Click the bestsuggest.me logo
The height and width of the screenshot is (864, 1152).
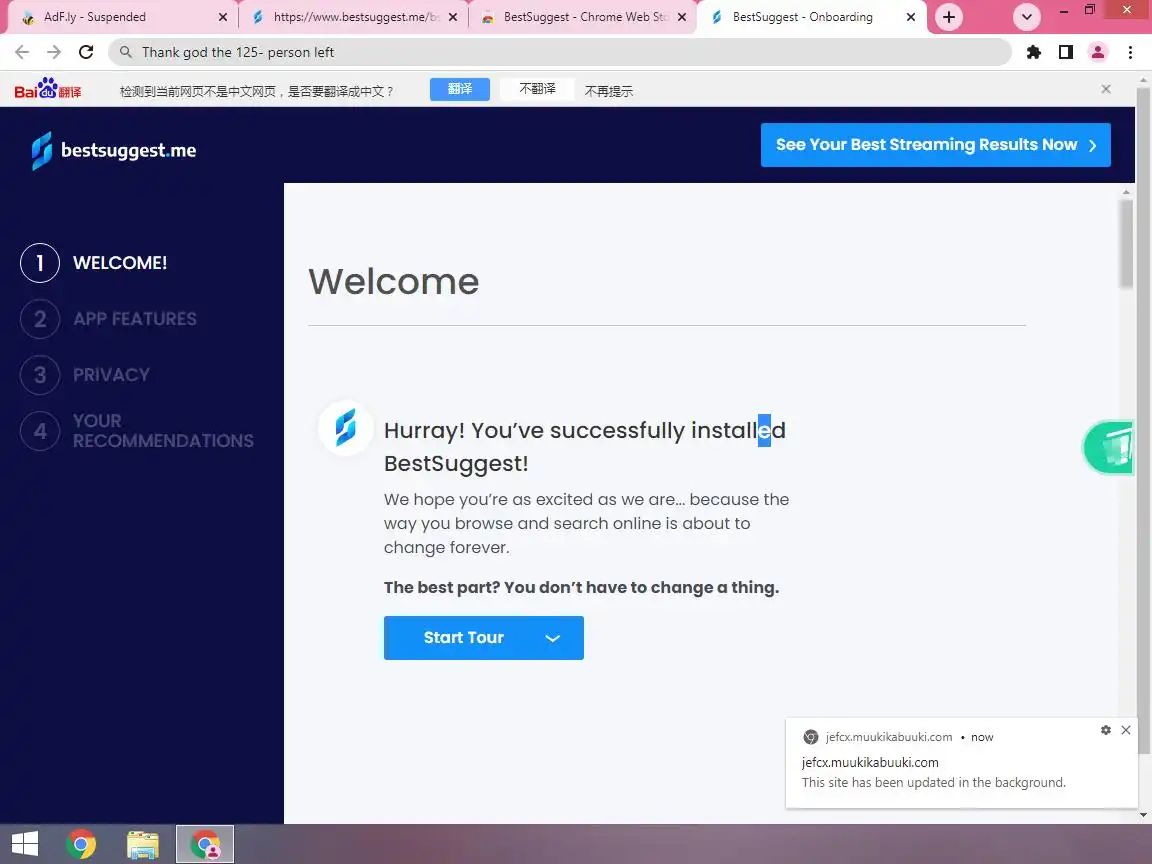click(x=114, y=151)
